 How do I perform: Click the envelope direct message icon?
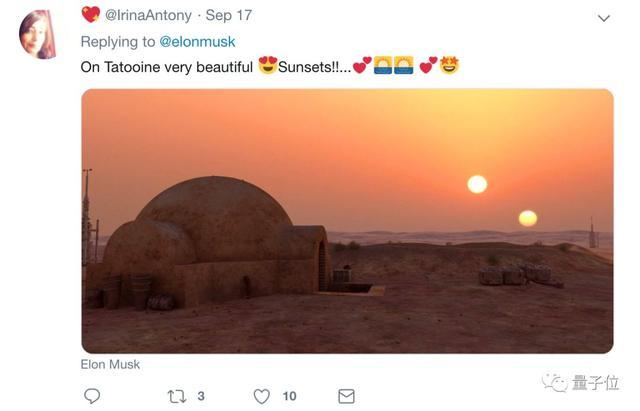346,396
